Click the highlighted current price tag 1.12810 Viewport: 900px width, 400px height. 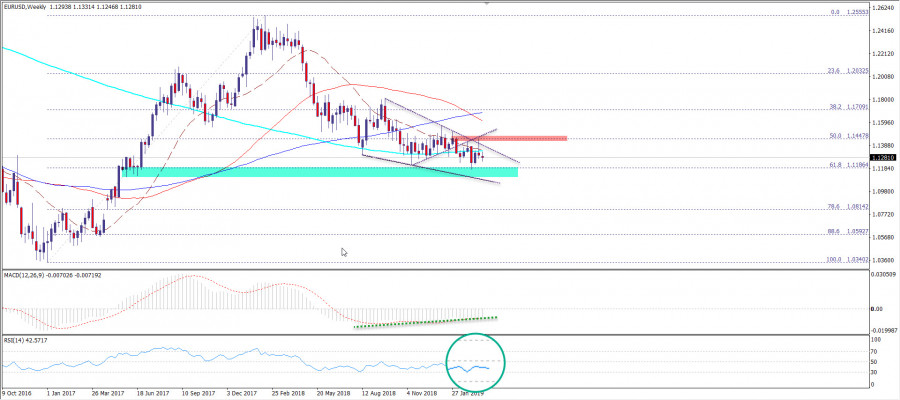pos(882,157)
